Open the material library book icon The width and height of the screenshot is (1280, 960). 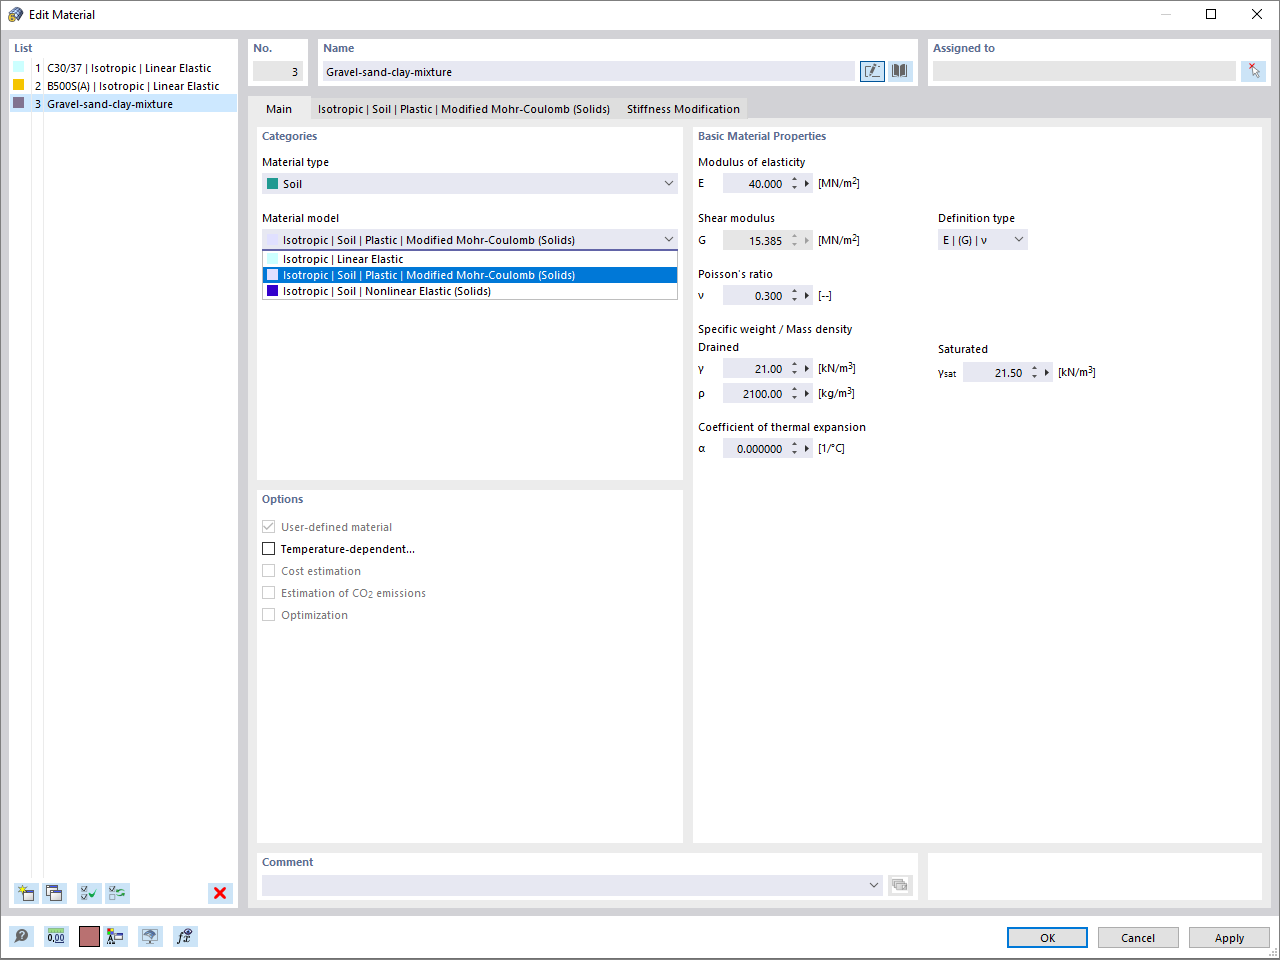tap(900, 71)
